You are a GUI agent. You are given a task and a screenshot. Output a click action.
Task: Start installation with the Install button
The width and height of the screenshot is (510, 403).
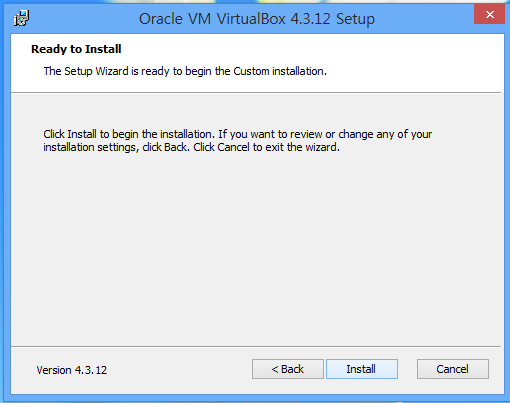pyautogui.click(x=362, y=369)
